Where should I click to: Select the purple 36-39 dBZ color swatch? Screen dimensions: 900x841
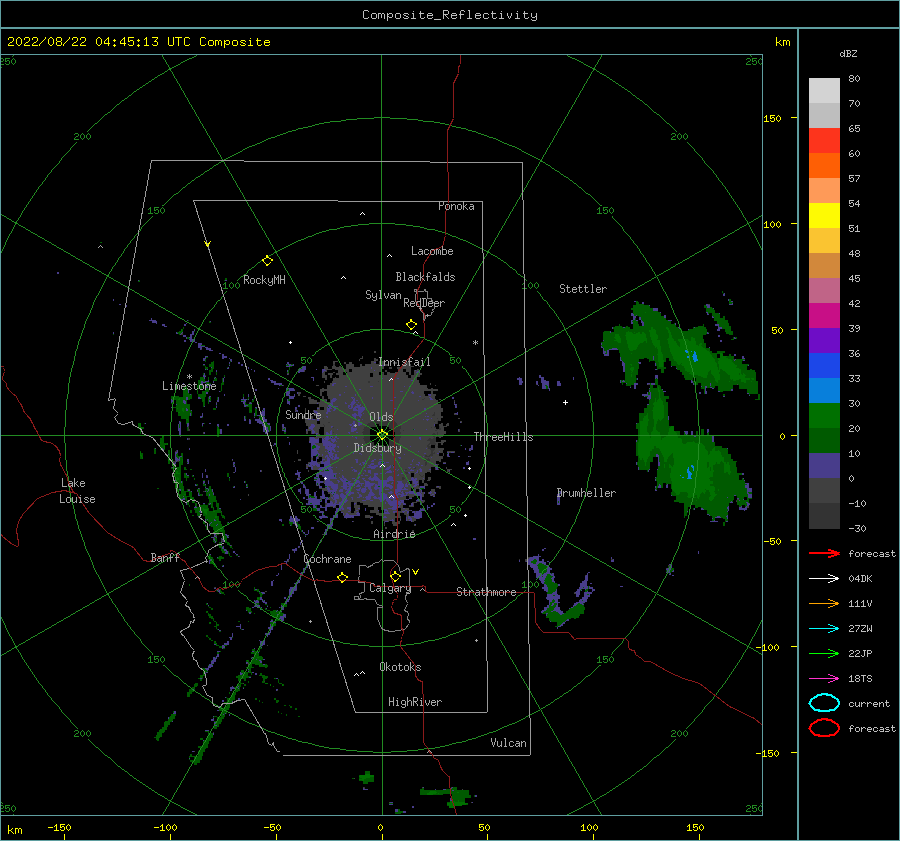[824, 341]
